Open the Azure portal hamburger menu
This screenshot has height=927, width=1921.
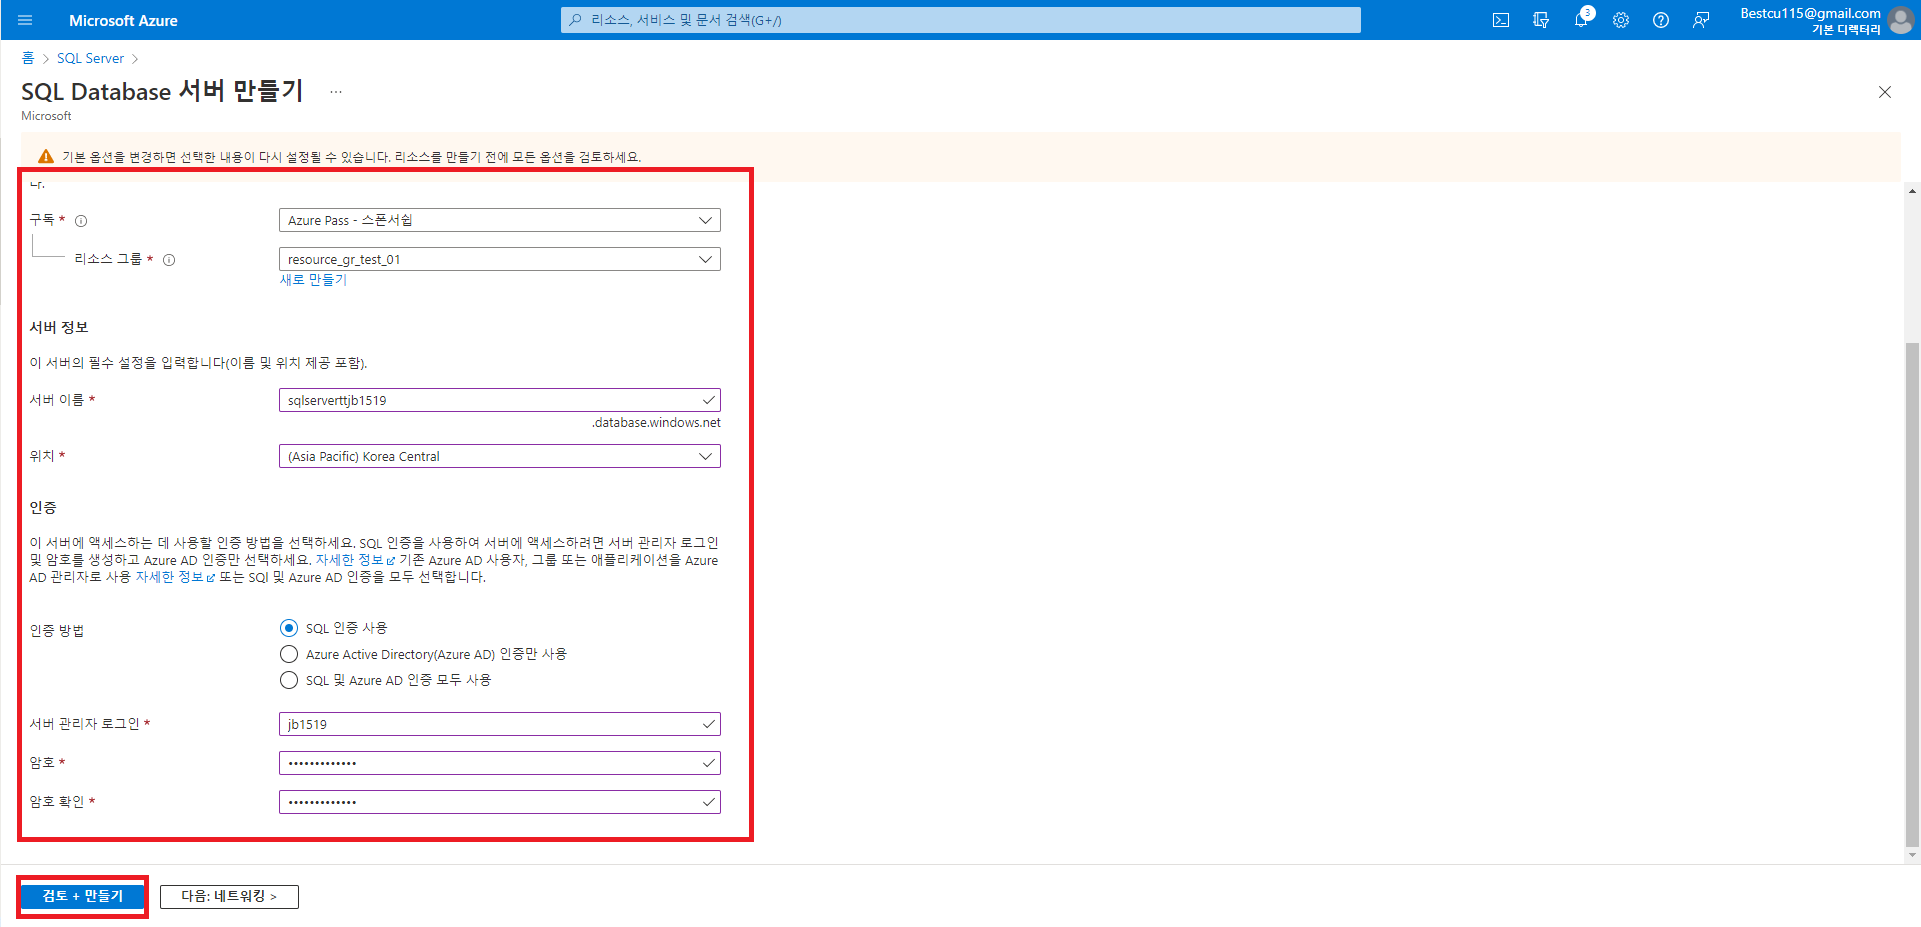click(25, 20)
